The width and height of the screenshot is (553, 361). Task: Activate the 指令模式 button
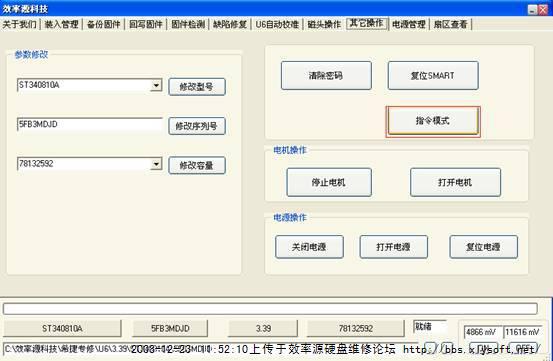[x=433, y=121]
